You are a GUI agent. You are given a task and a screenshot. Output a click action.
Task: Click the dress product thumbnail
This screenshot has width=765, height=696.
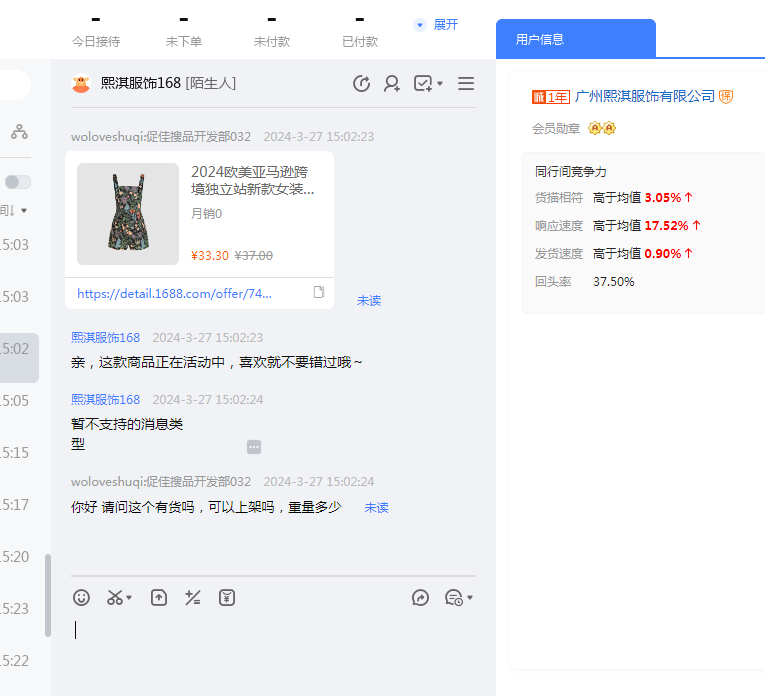point(128,214)
